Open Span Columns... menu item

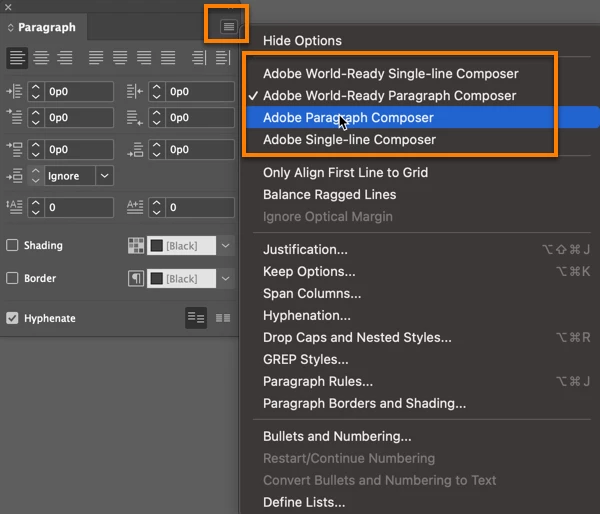point(312,294)
